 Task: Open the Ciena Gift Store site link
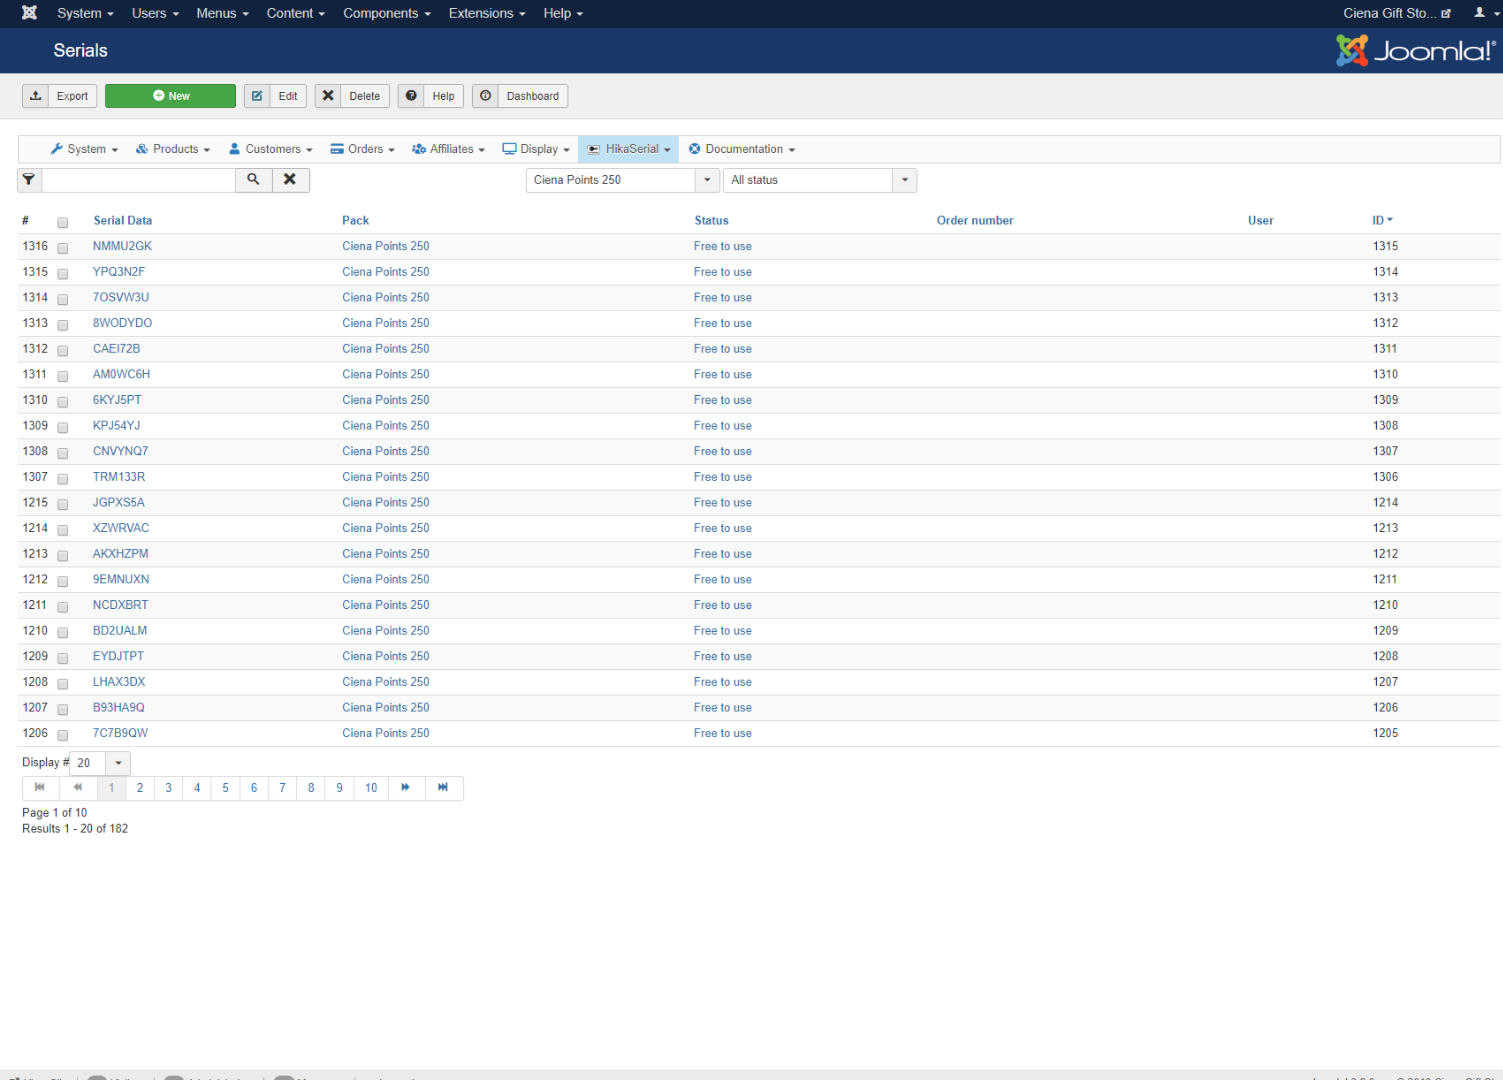click(x=1397, y=13)
